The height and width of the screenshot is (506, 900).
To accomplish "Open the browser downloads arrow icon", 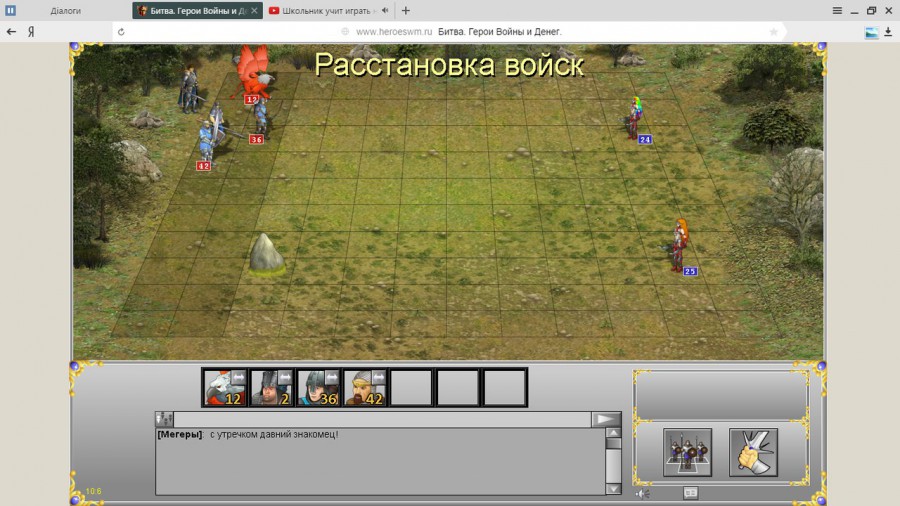I will point(888,32).
